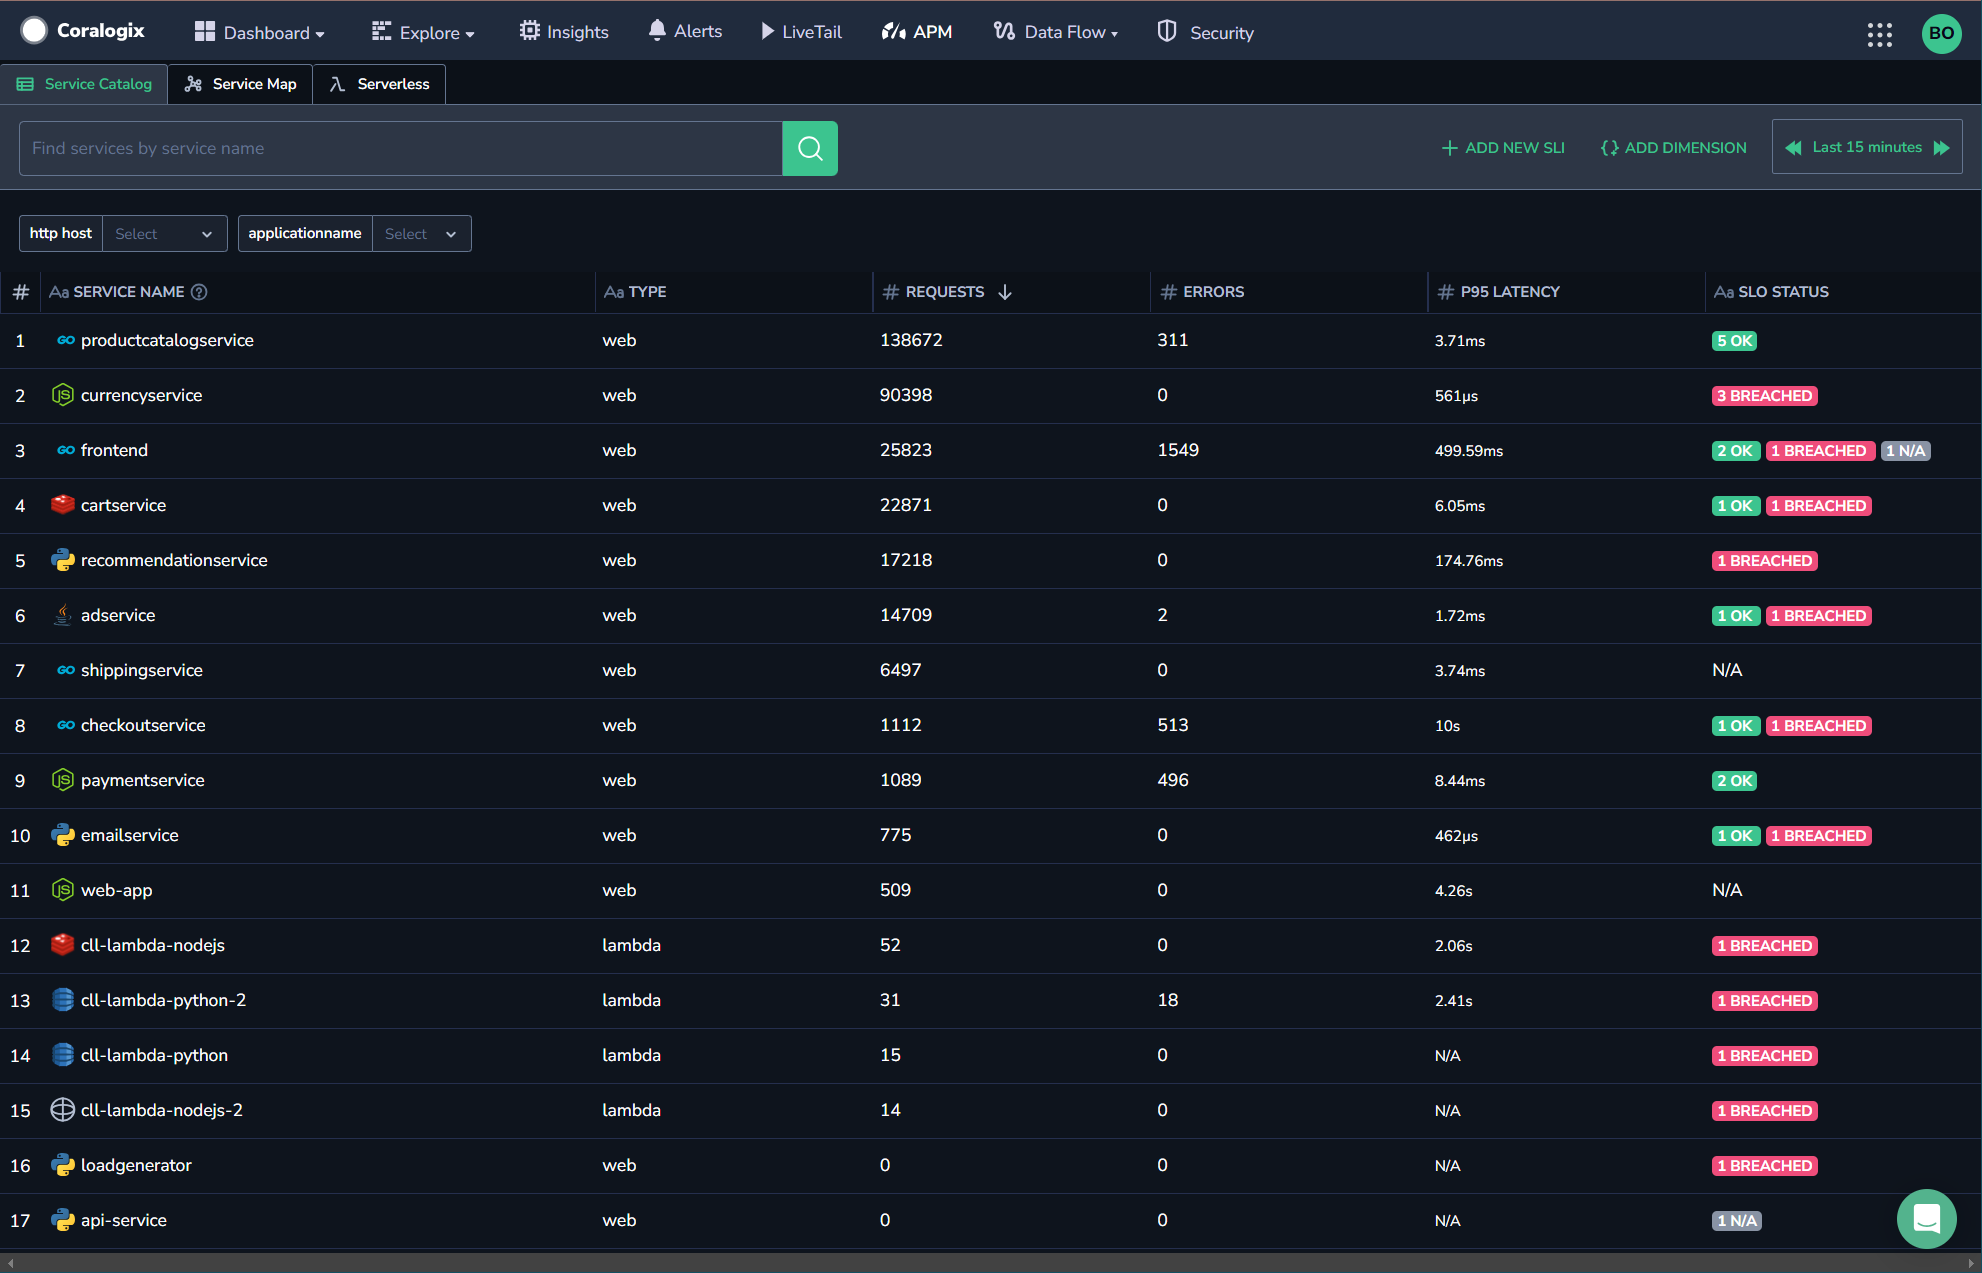Click the productcatalogservice Go icon
1982x1273 pixels.
tap(65, 340)
